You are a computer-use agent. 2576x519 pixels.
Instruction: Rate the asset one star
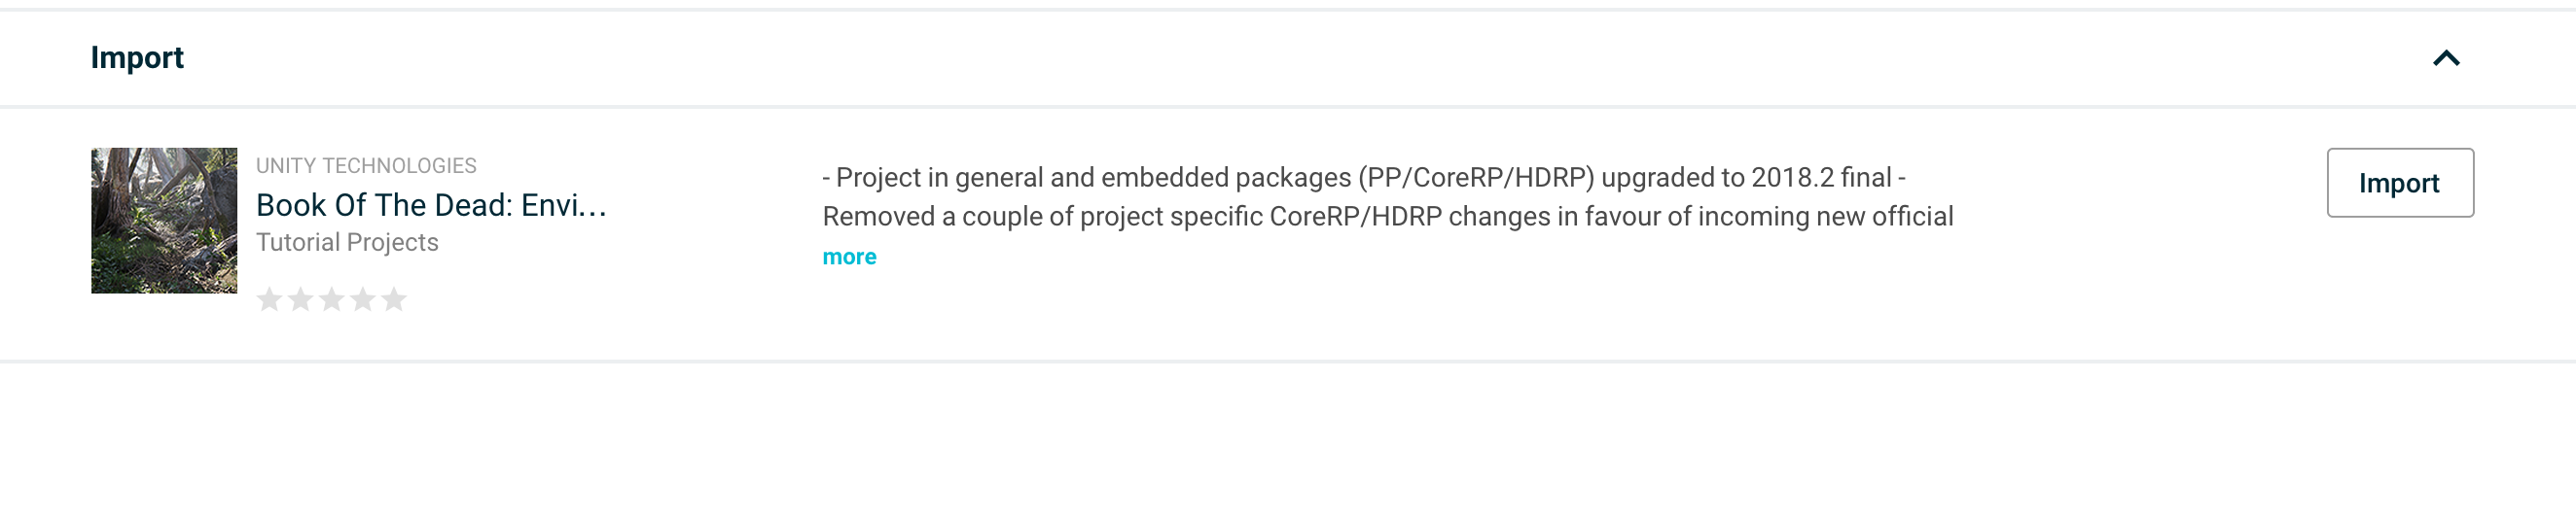click(269, 299)
